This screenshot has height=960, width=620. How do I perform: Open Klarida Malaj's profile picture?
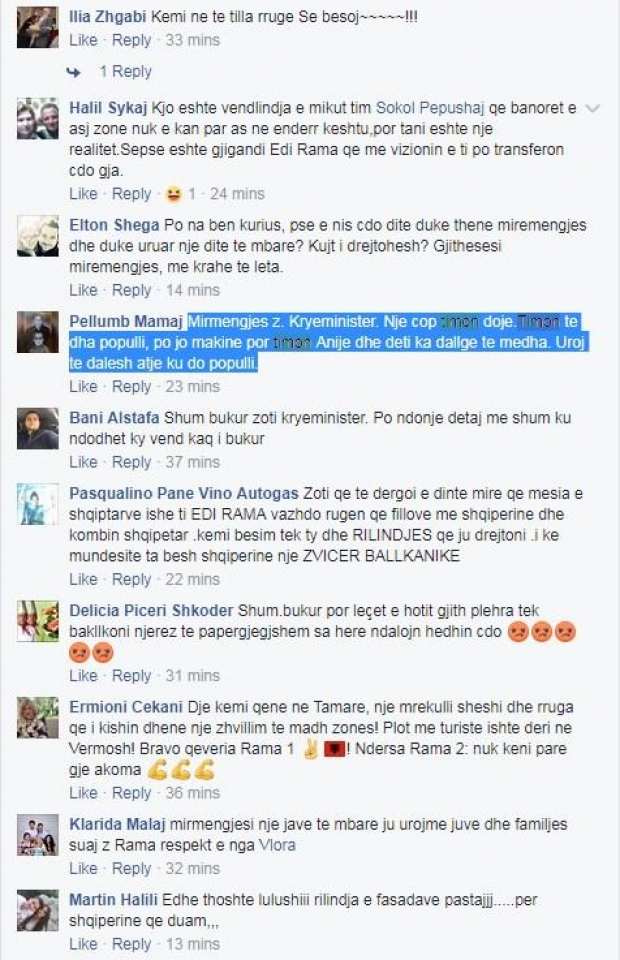(38, 835)
